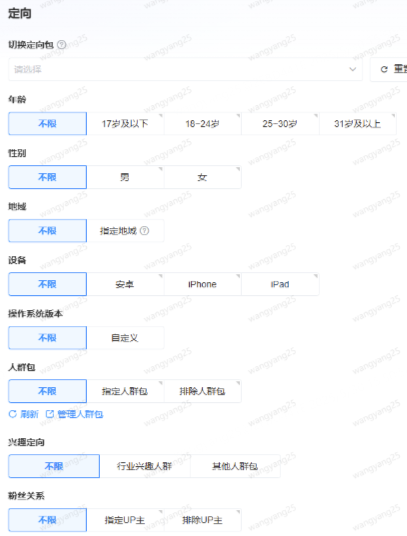
Task: Select gender option 女
Action: 203,177
